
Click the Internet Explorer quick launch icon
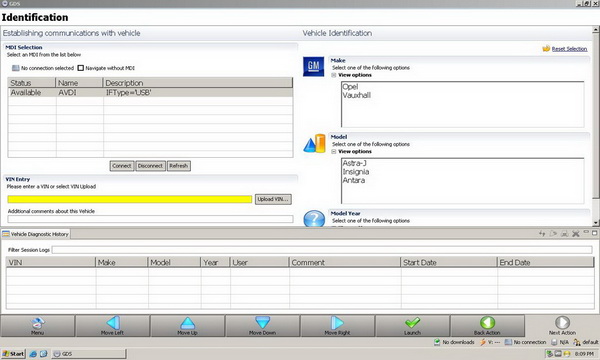[x=33, y=354]
